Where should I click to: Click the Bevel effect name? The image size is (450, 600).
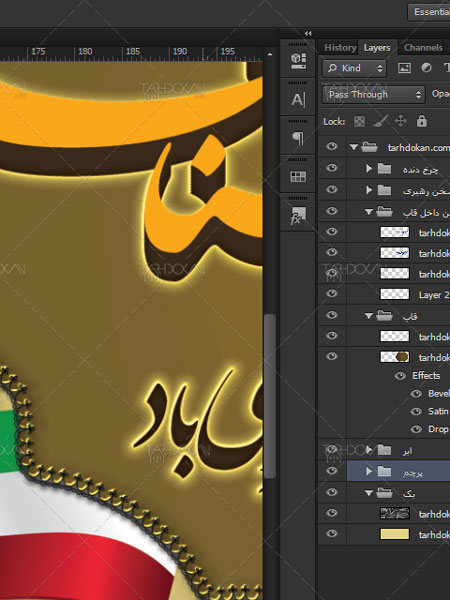click(439, 394)
